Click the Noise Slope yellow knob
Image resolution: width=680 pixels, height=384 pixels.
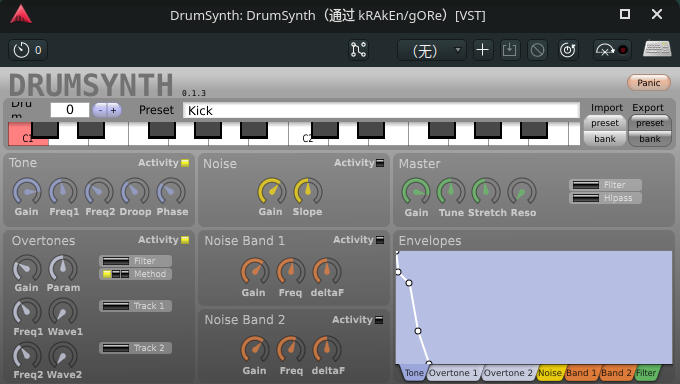[308, 191]
